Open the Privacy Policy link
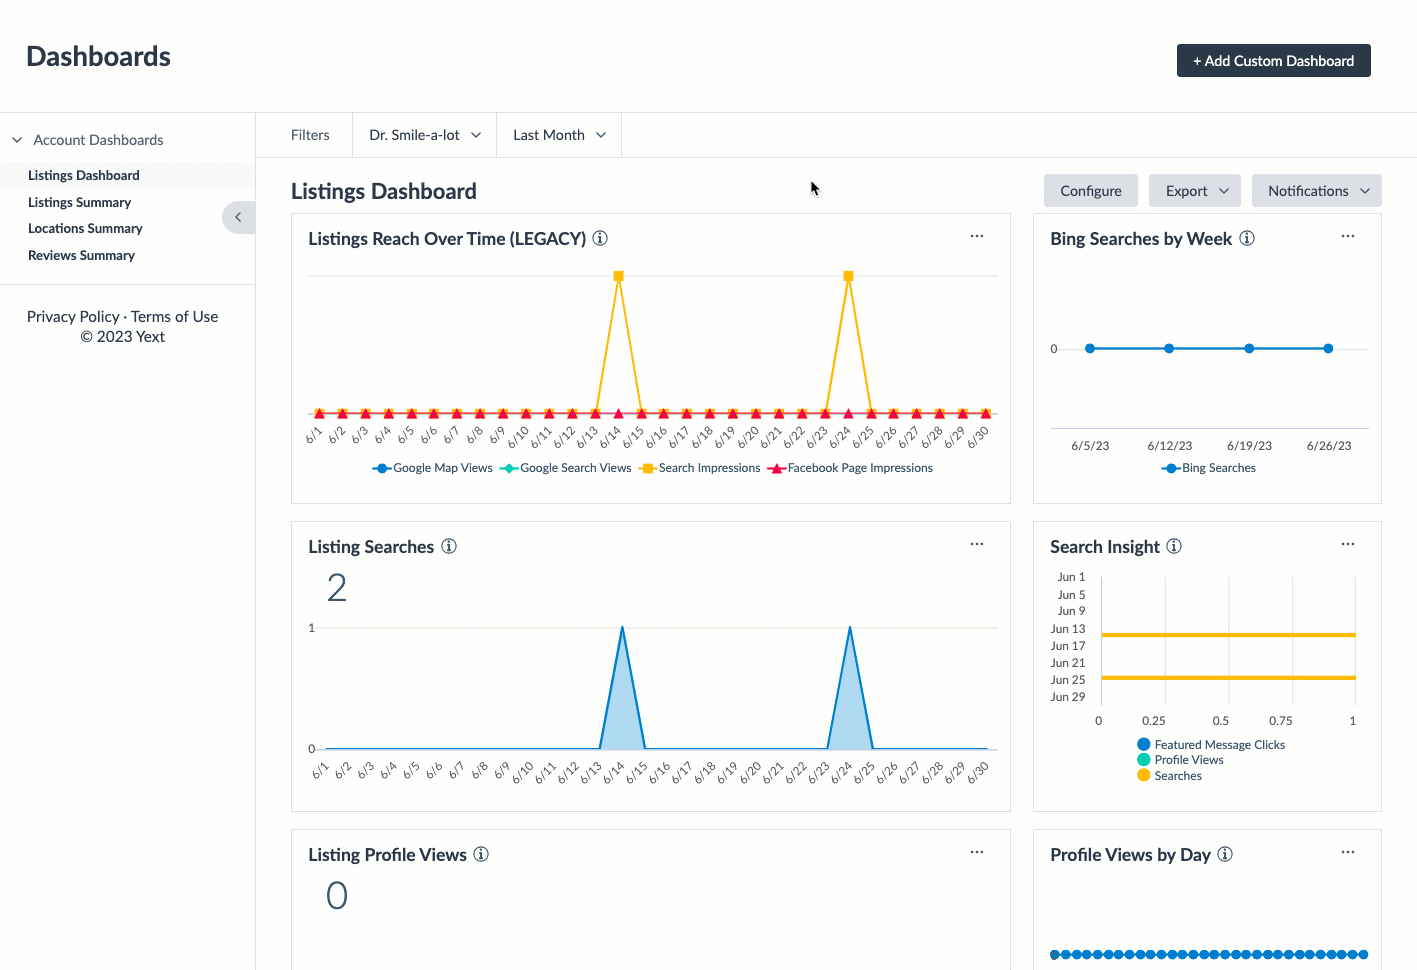This screenshot has height=970, width=1417. pos(73,316)
